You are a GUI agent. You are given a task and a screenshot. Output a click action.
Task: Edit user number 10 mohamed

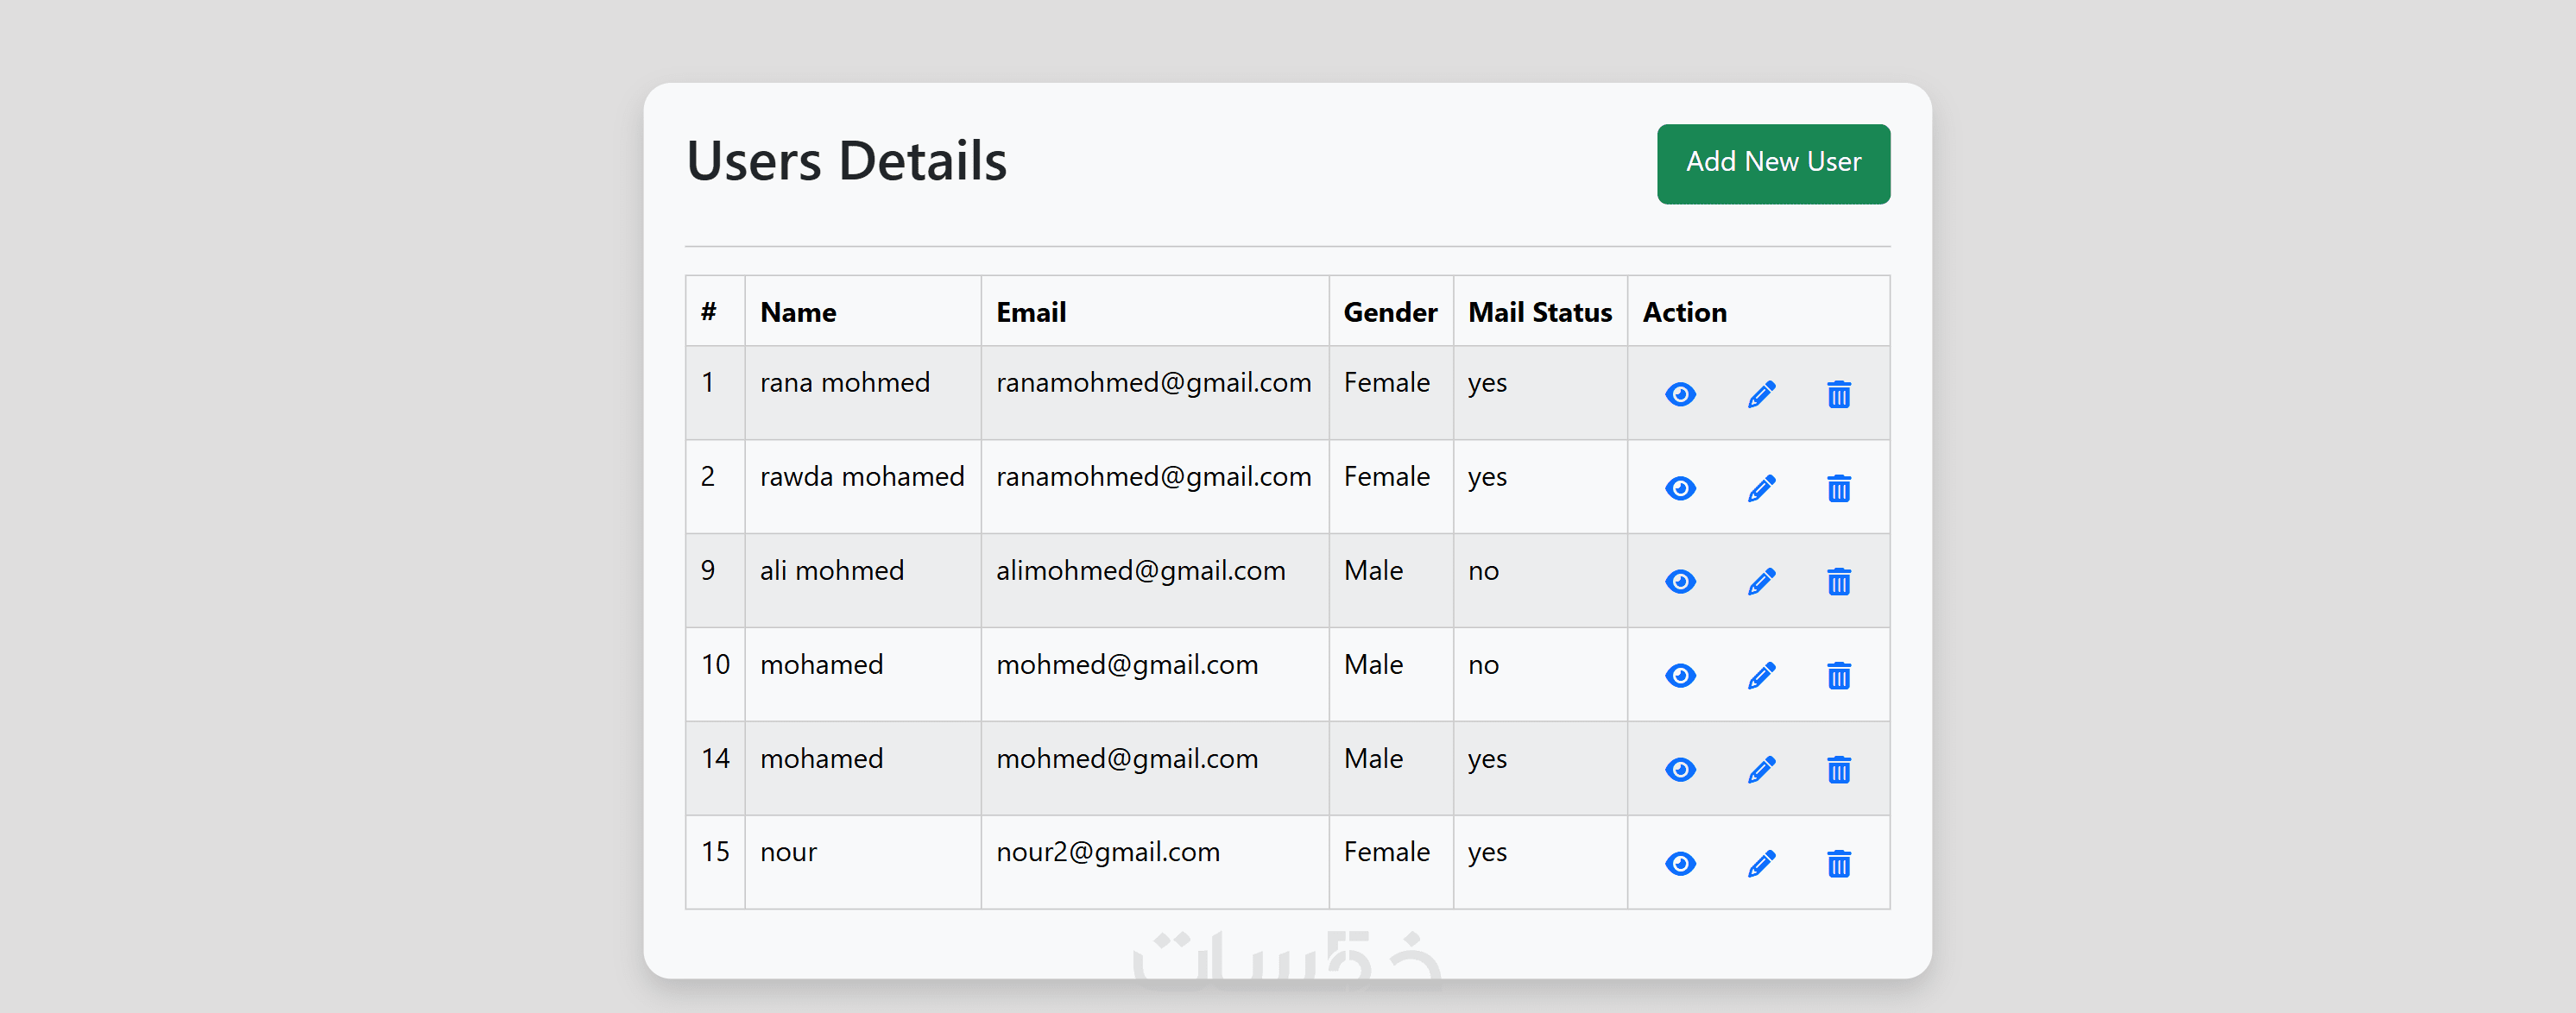pos(1761,676)
